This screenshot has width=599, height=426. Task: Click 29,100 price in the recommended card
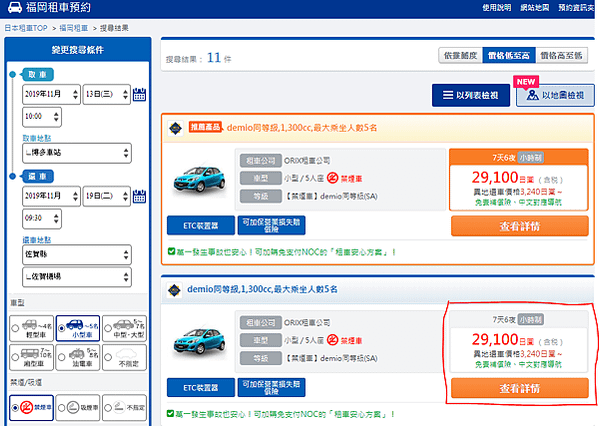click(495, 178)
